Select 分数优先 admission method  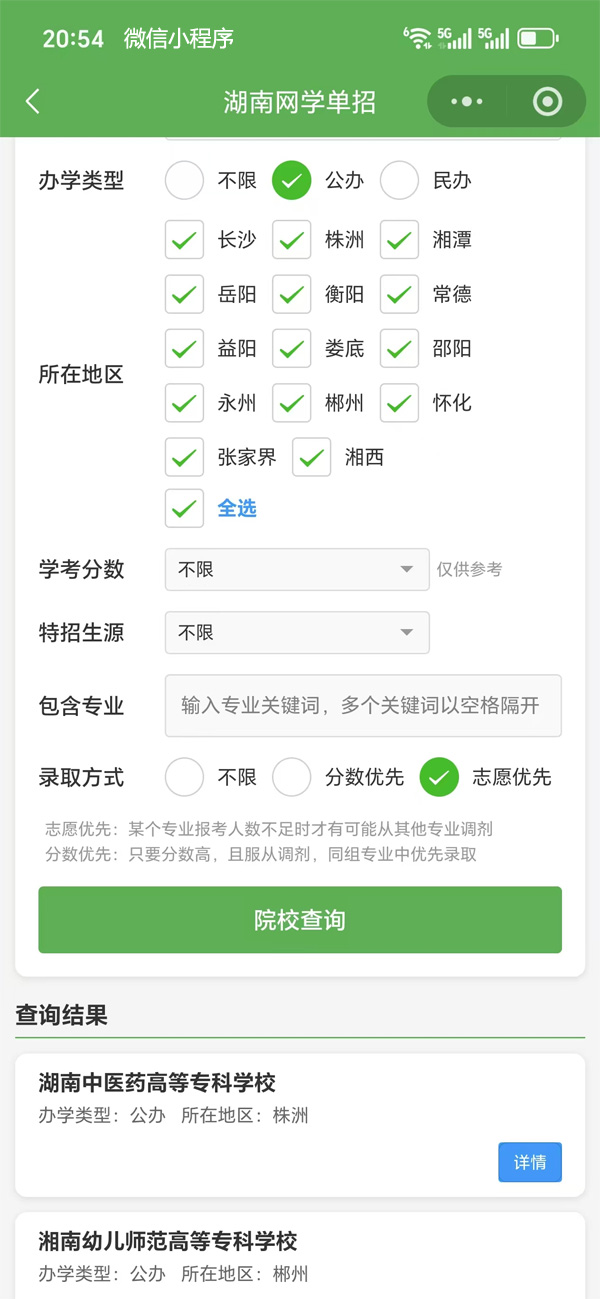[292, 777]
